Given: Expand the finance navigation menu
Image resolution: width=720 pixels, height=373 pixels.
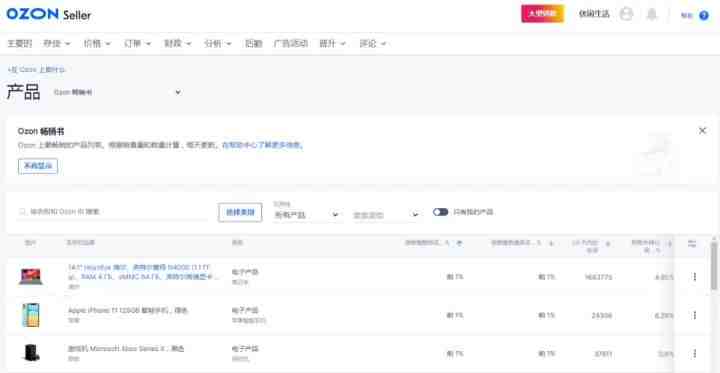Looking at the screenshot, I should (178, 44).
